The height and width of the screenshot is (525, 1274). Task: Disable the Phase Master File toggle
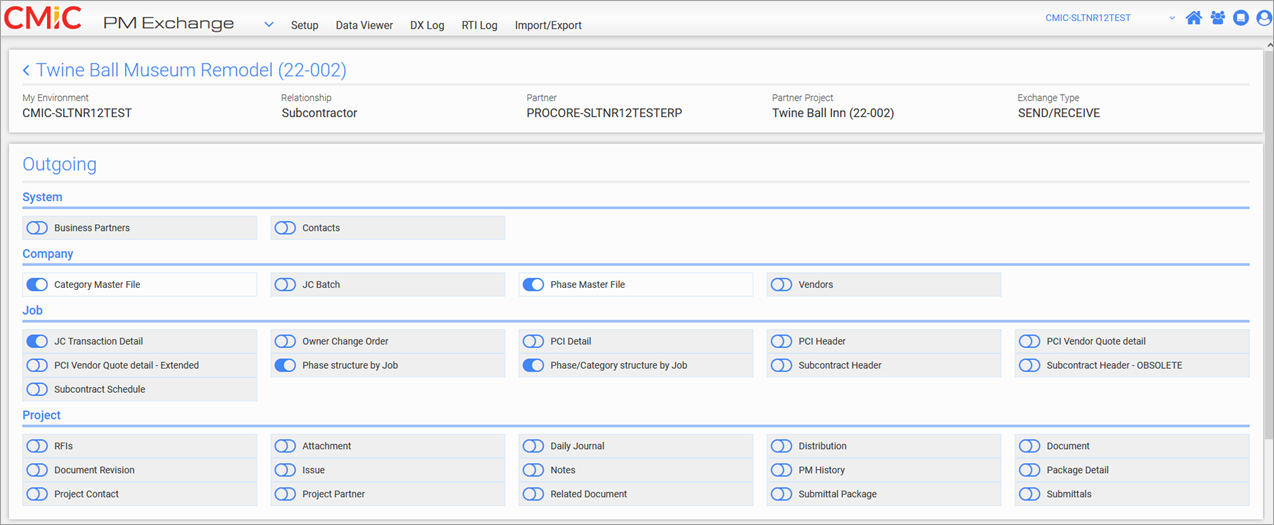(533, 285)
